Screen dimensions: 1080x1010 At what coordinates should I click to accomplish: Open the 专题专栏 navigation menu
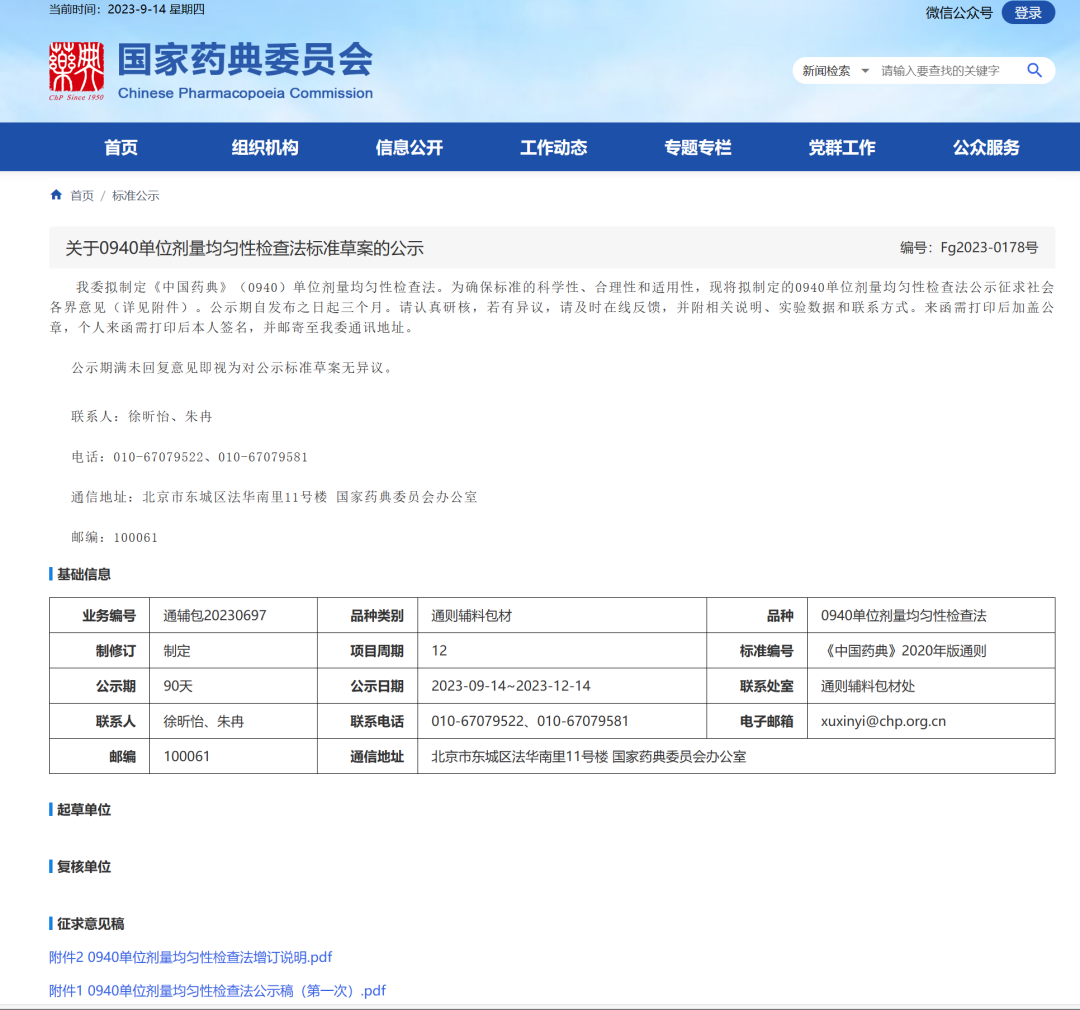[x=698, y=147]
